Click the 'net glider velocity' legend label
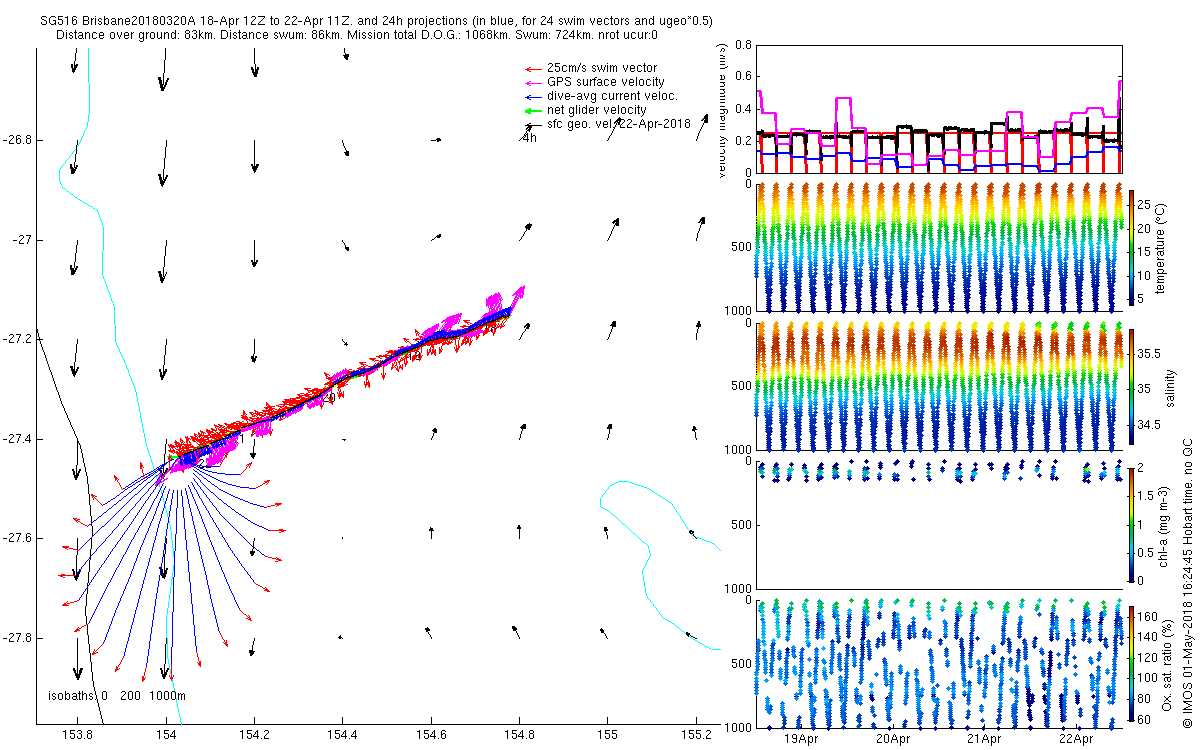This screenshot has height=750, width=1200. 596,110
